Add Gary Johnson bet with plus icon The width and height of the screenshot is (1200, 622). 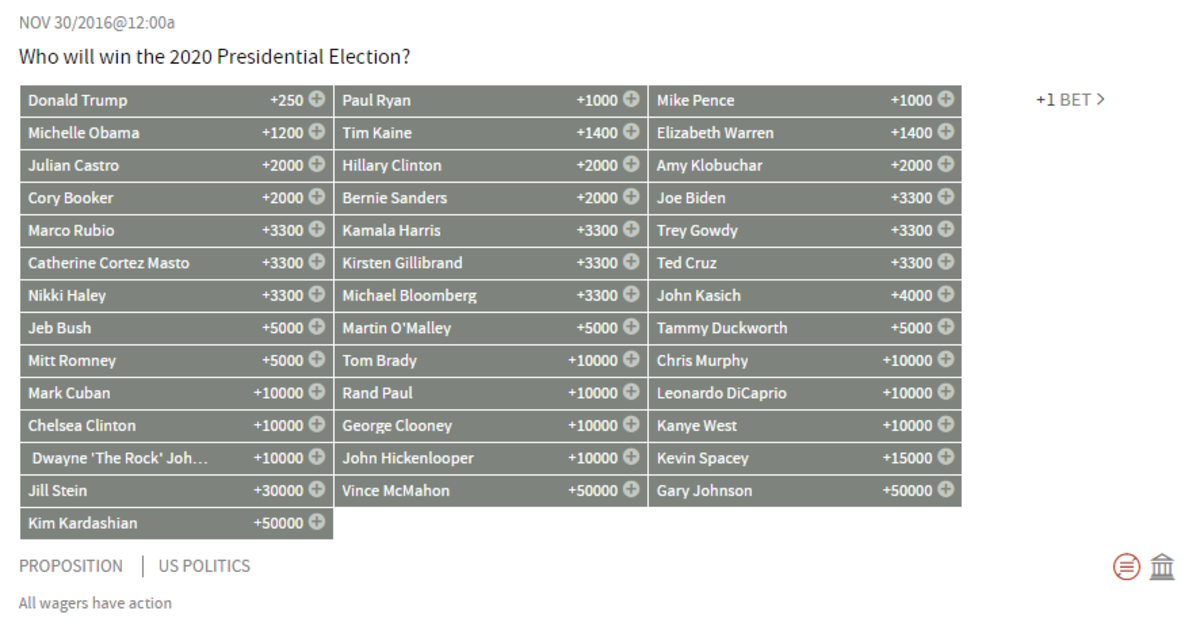point(945,490)
